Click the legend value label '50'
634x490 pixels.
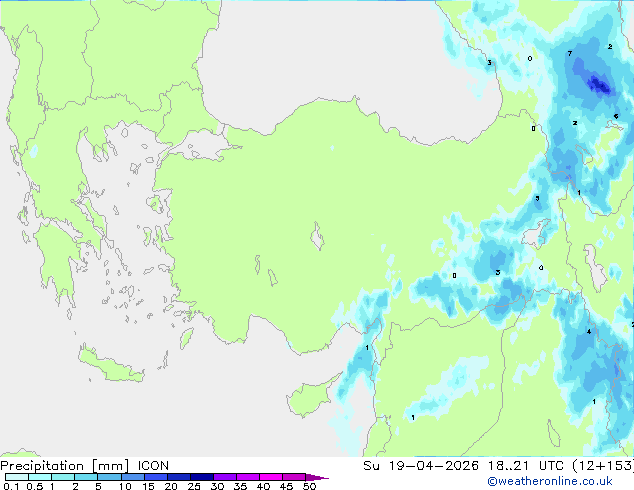coord(310,486)
